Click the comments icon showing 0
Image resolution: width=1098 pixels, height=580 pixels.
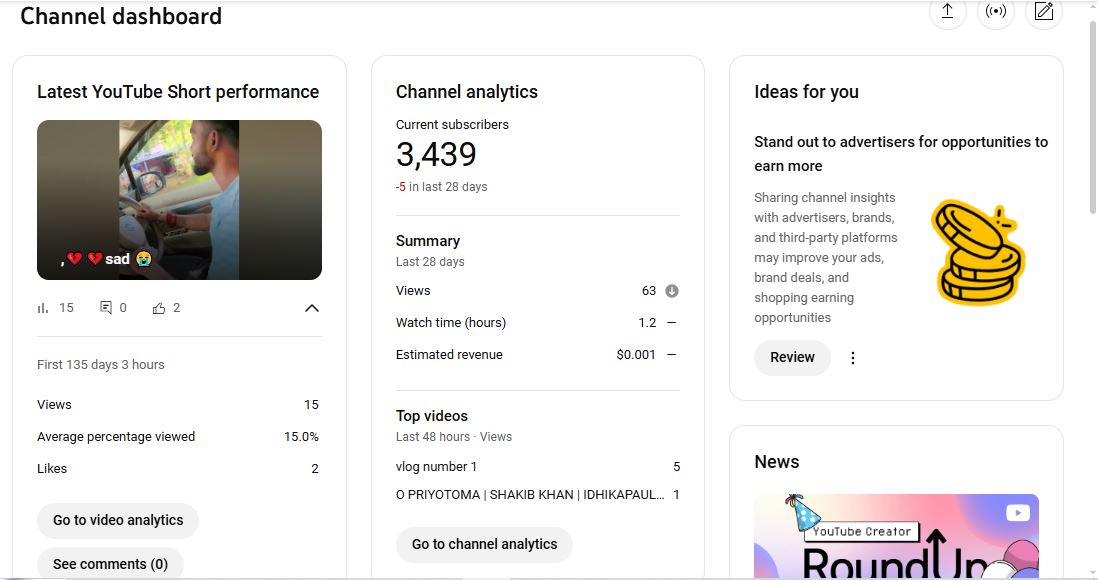[106, 308]
